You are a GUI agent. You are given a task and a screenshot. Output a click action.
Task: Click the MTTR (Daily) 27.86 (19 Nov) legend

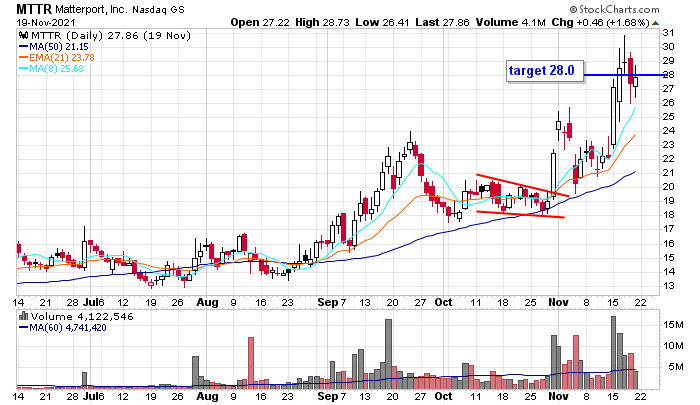point(111,35)
